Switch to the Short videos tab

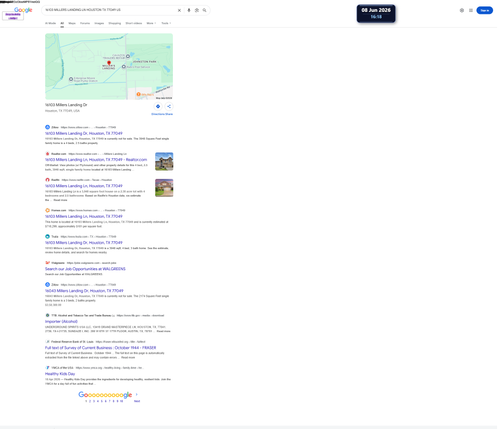click(134, 23)
